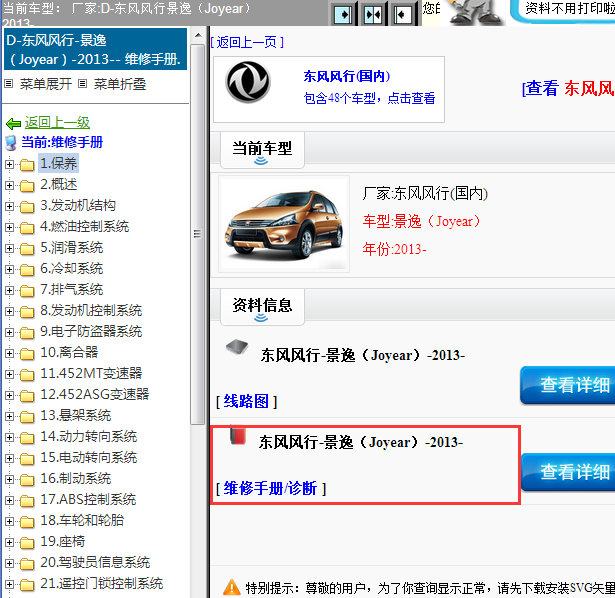Click the folder icon of 16.制动系统
Screen dimensions: 615x598
coord(27,480)
